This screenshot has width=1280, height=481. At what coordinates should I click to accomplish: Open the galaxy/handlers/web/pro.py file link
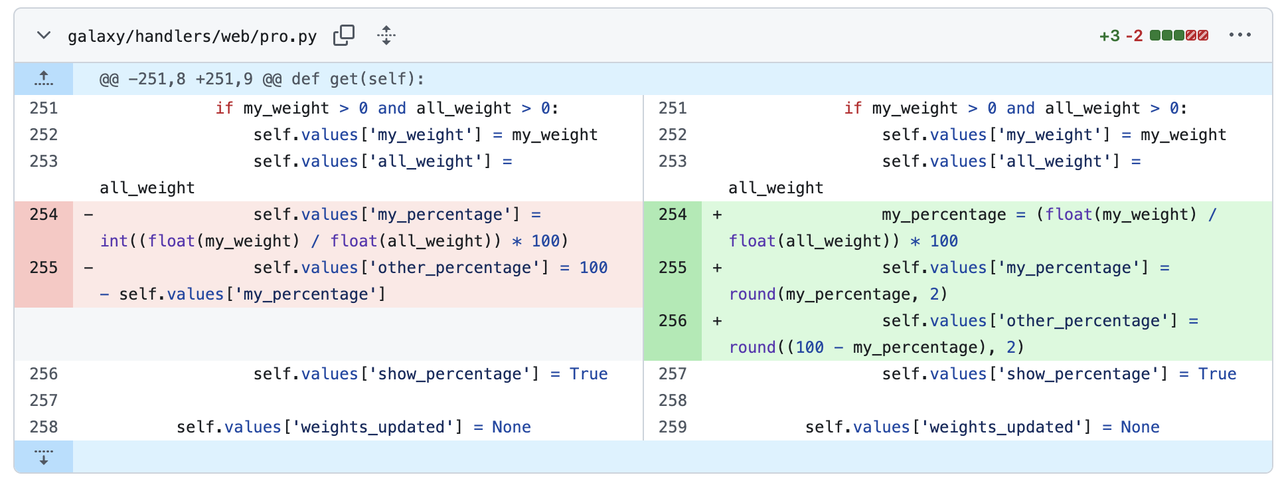click(x=192, y=36)
